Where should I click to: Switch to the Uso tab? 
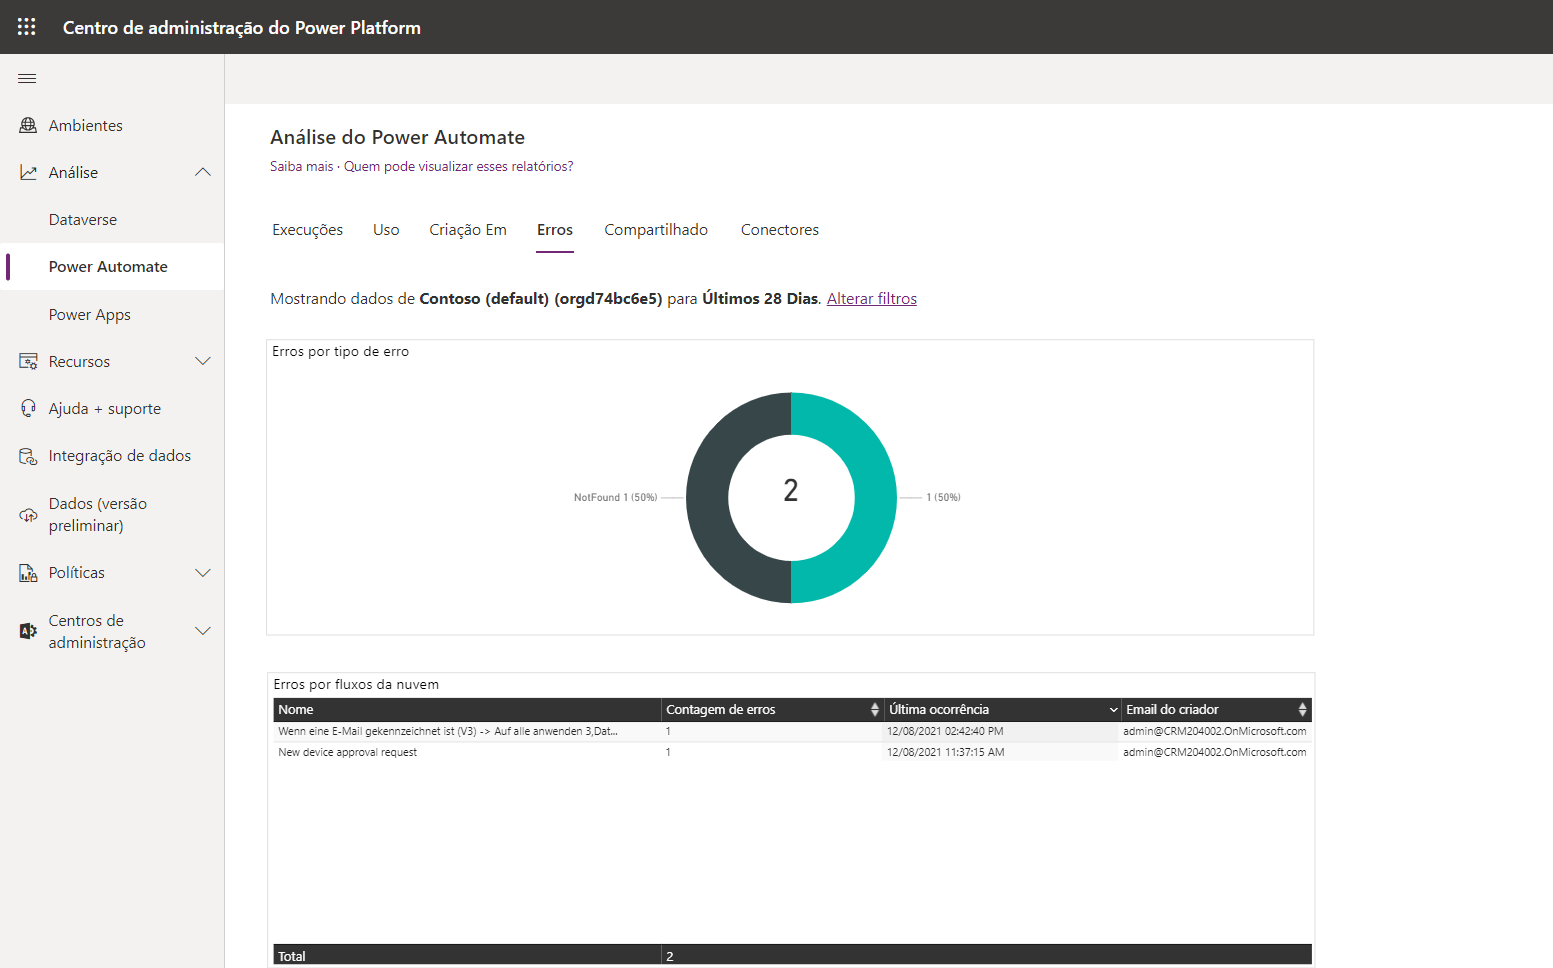coord(386,230)
